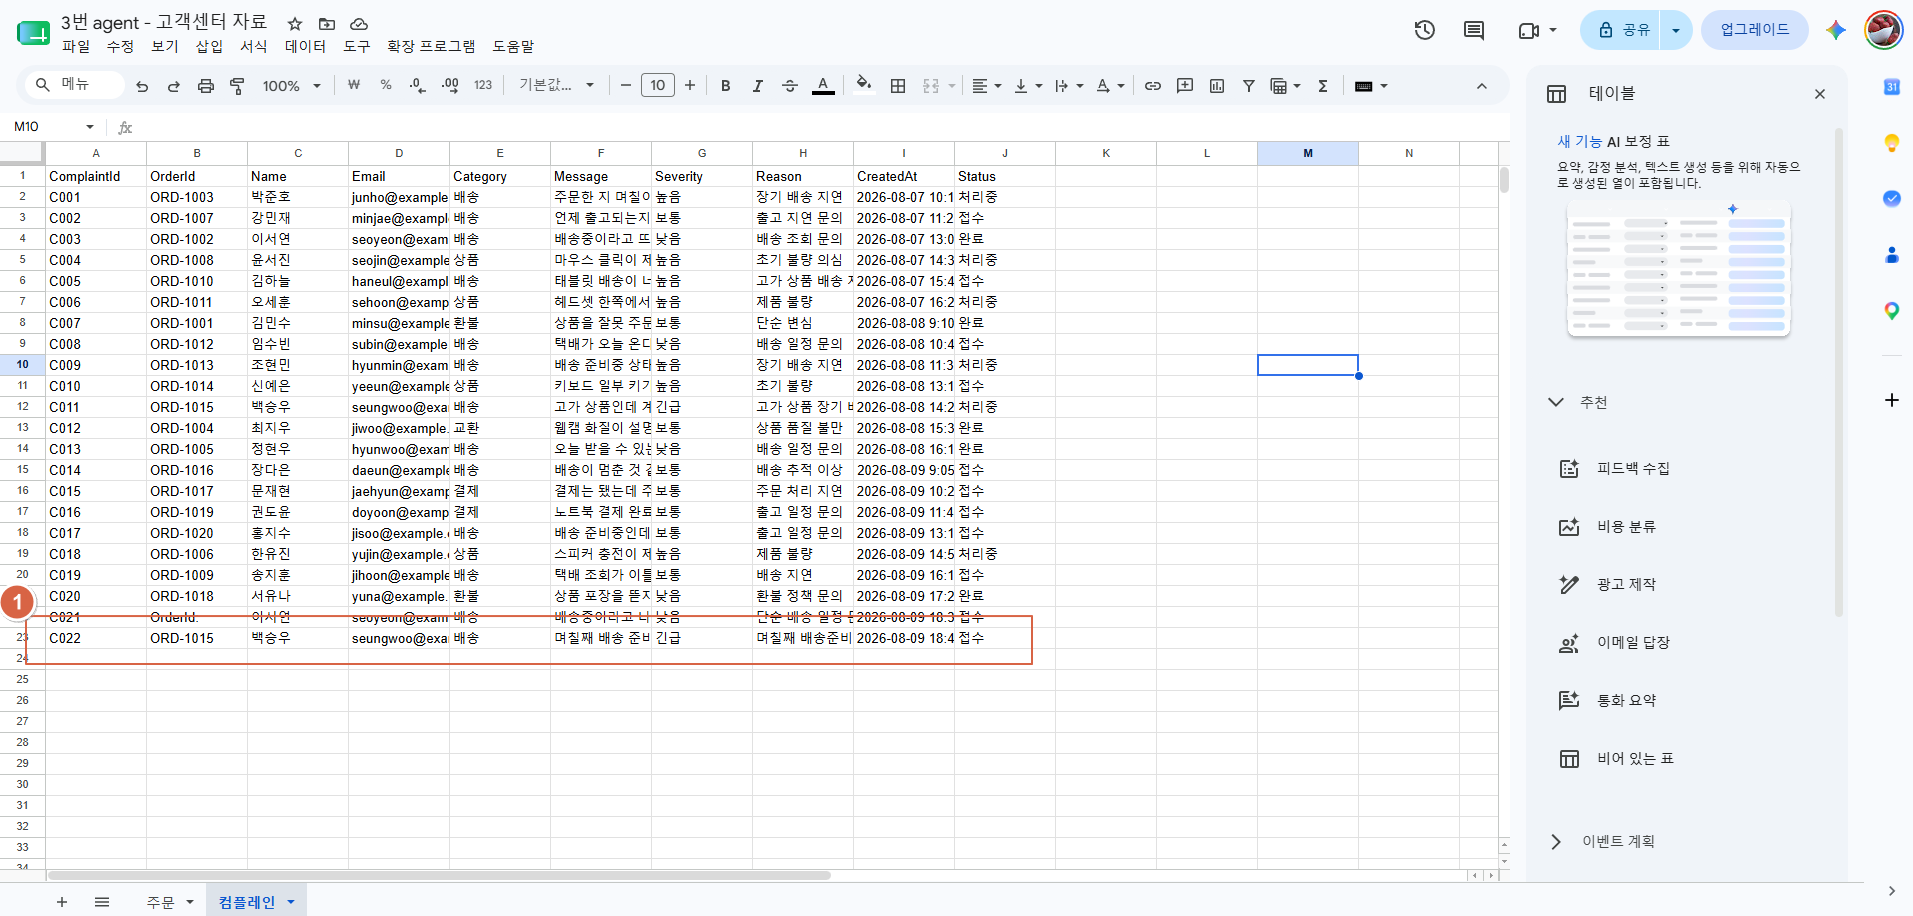Viewport: 1913px width, 916px height.
Task: Click the 업그레이드 button
Action: point(1755,30)
